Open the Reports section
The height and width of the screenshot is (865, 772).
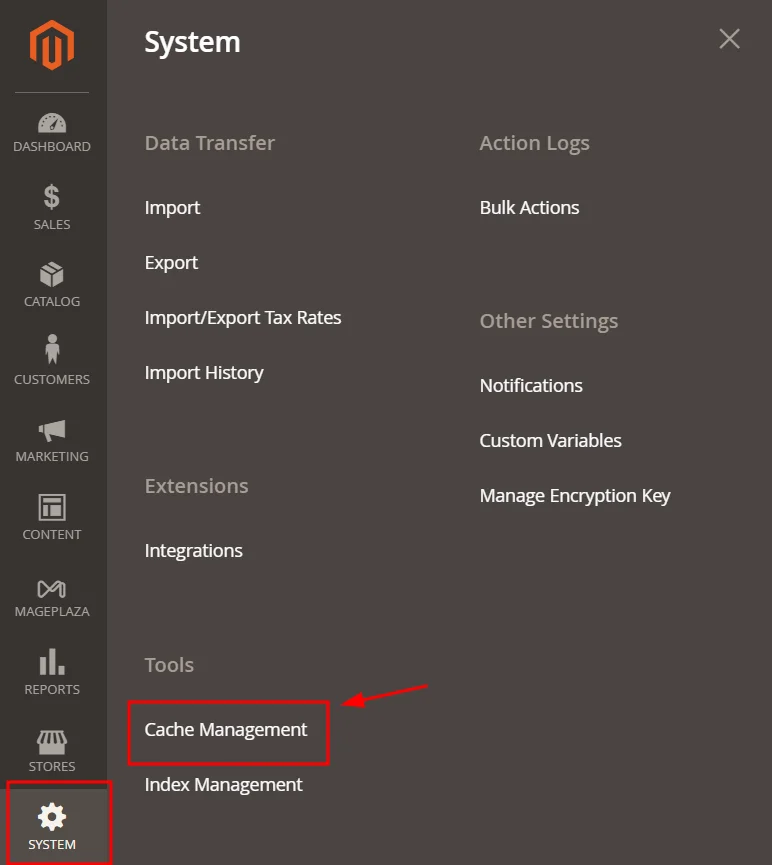(51, 672)
